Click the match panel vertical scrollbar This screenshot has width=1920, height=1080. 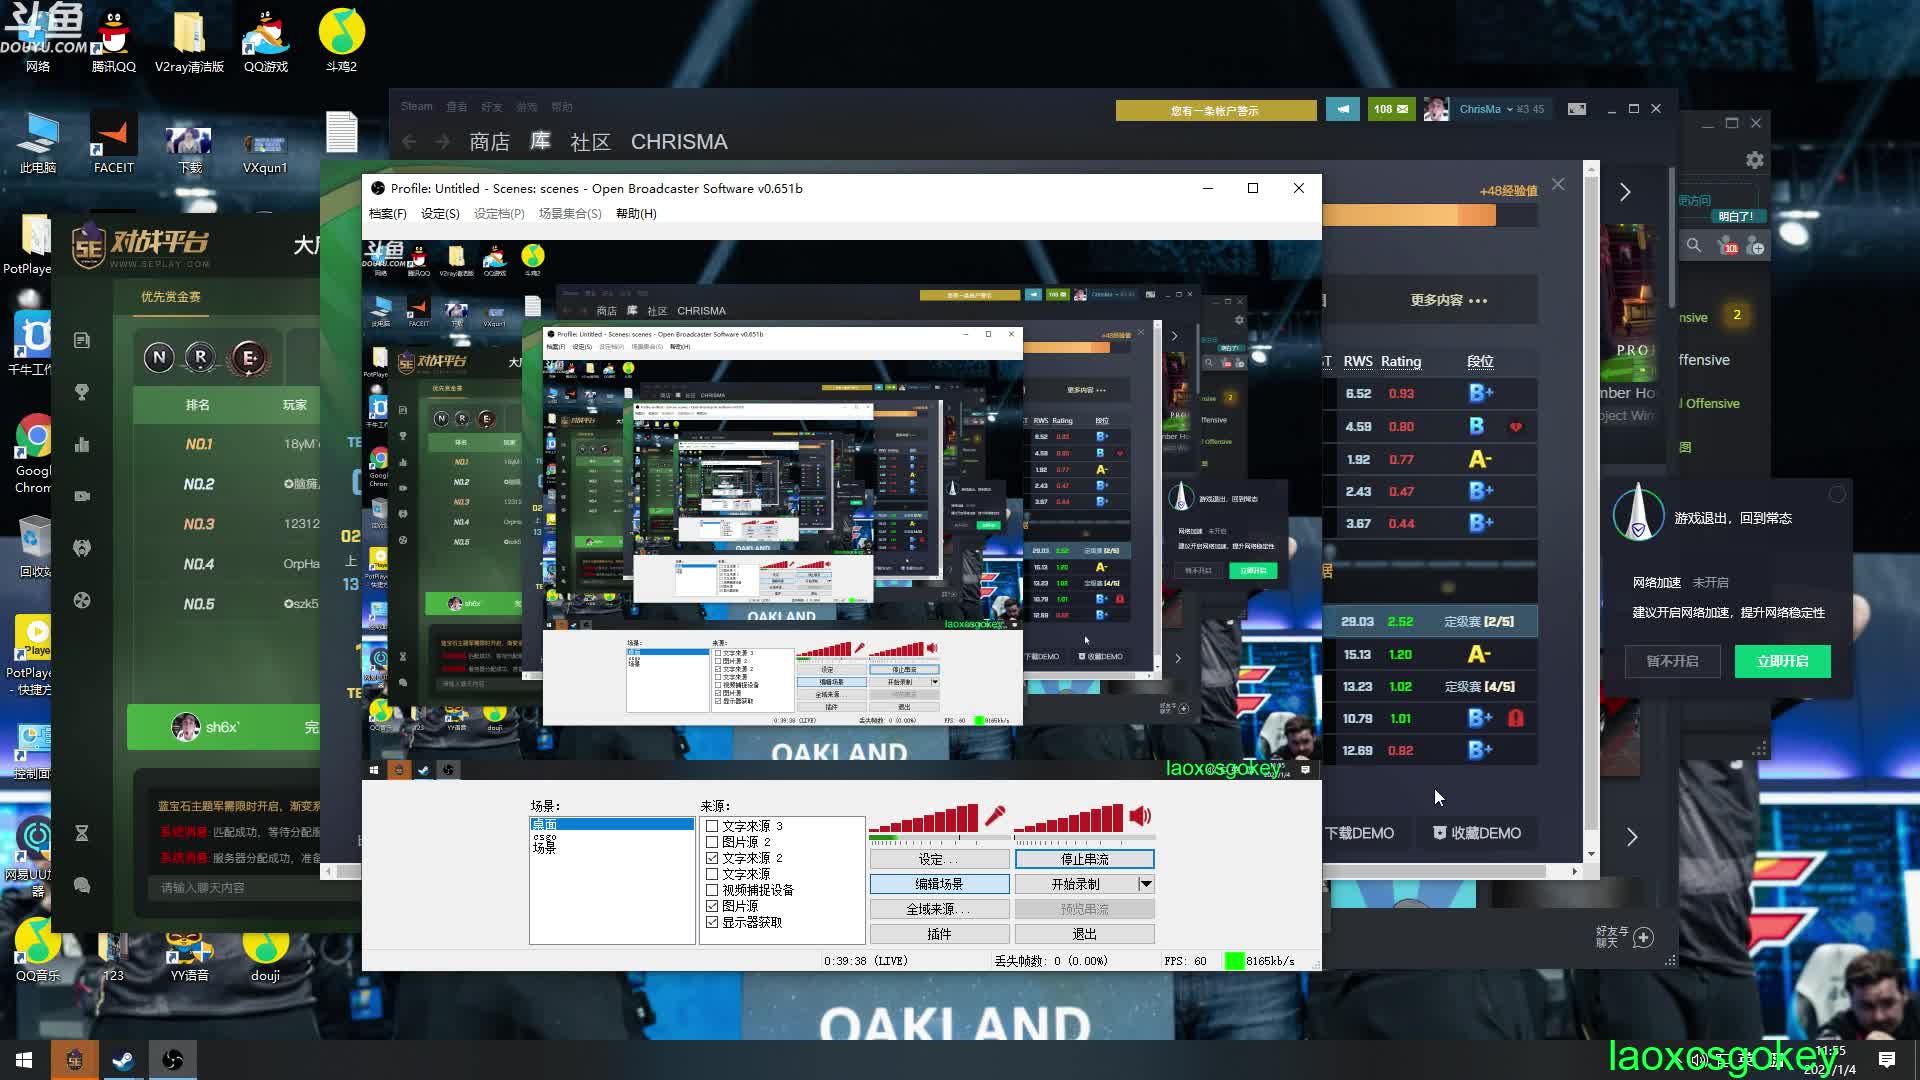1592,510
